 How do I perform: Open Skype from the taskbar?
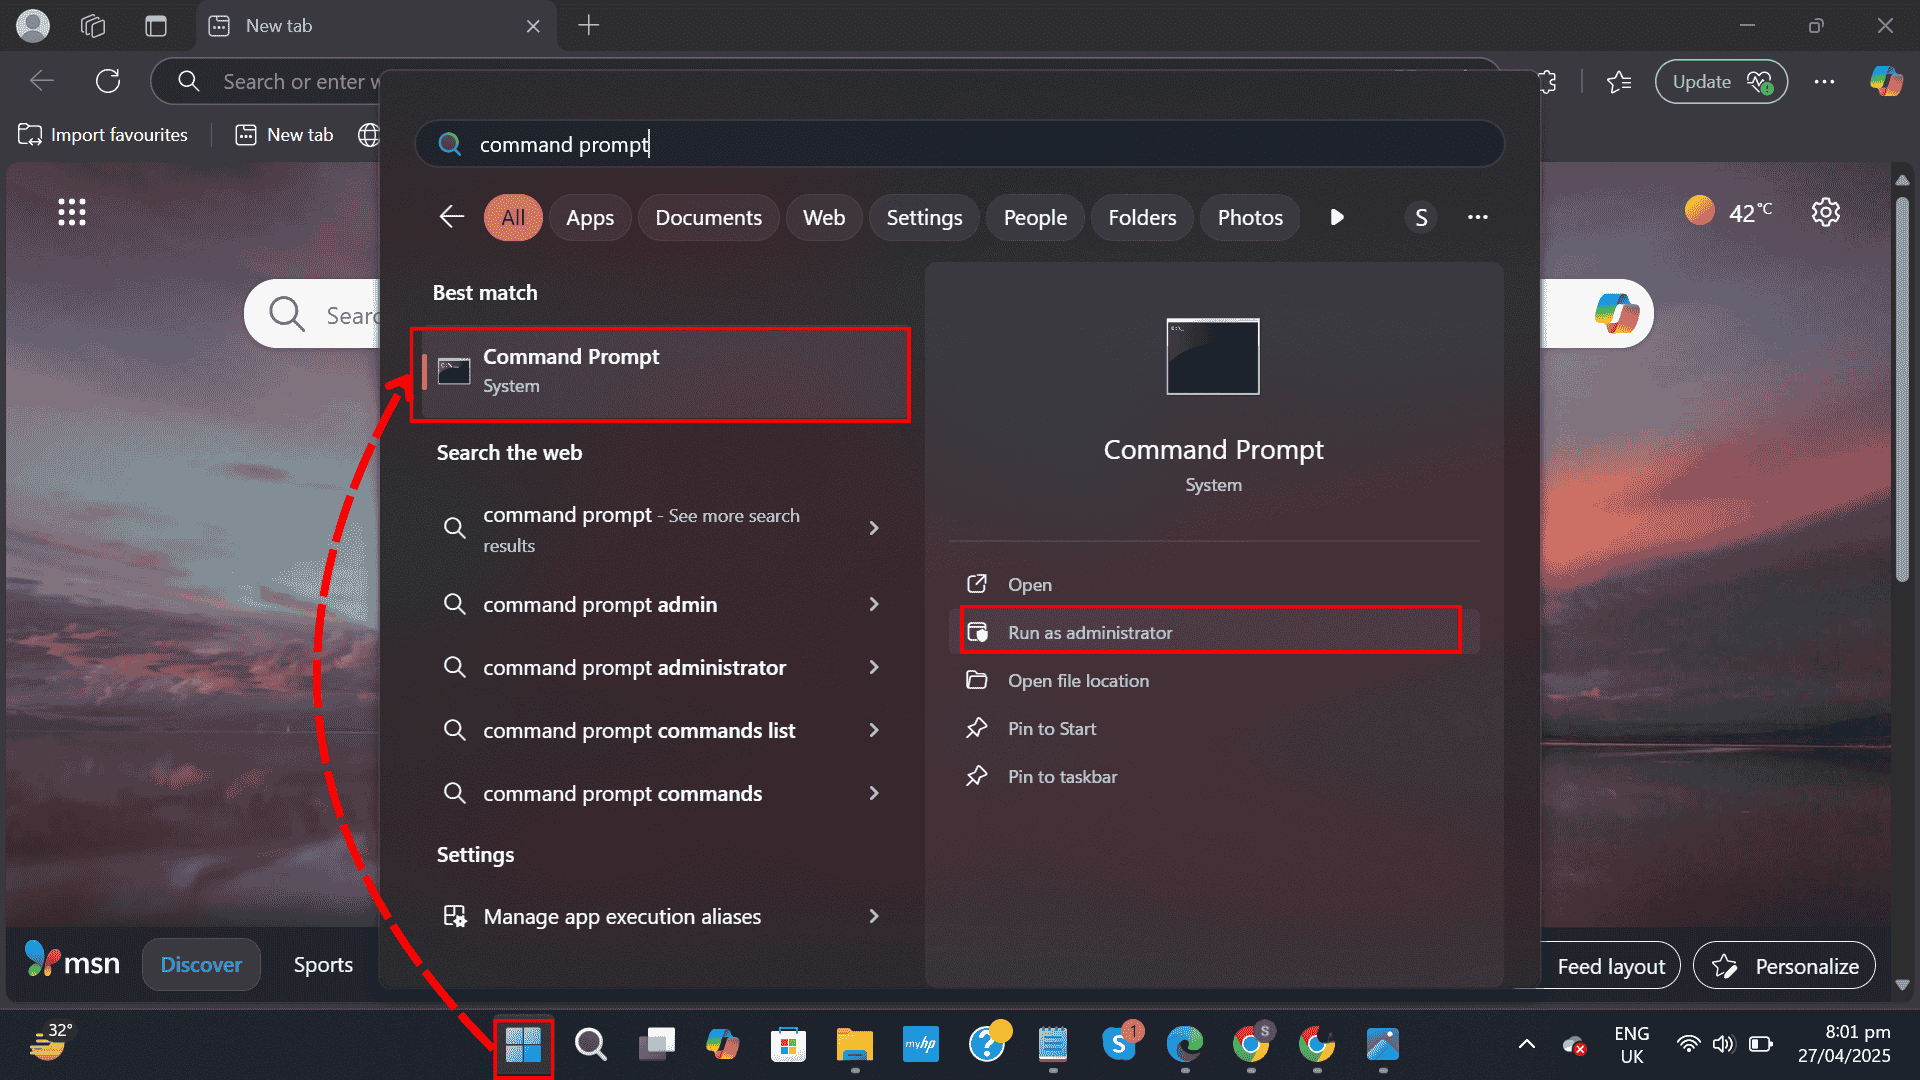pos(1119,1045)
